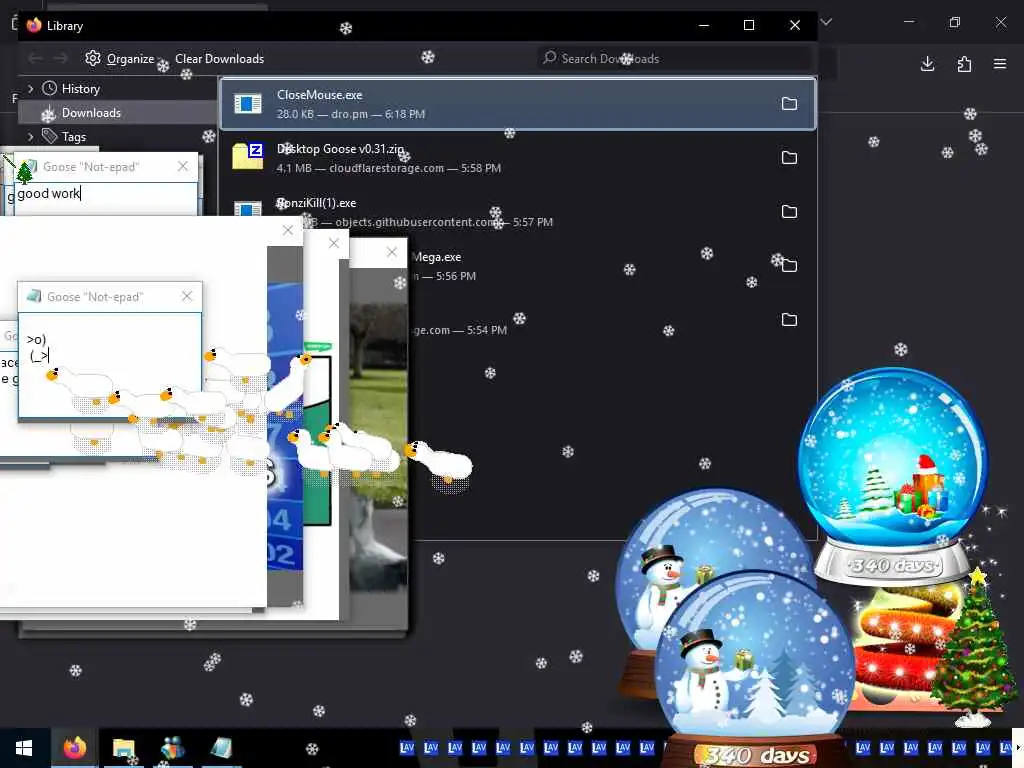This screenshot has width=1024, height=768.
Task: Click the Desktop Goose zip file icon
Action: [248, 157]
